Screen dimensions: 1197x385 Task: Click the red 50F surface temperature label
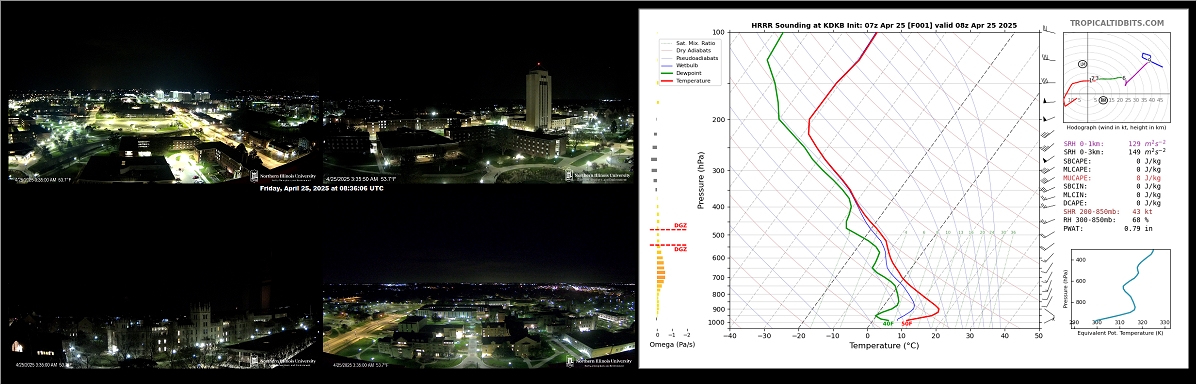click(x=906, y=324)
